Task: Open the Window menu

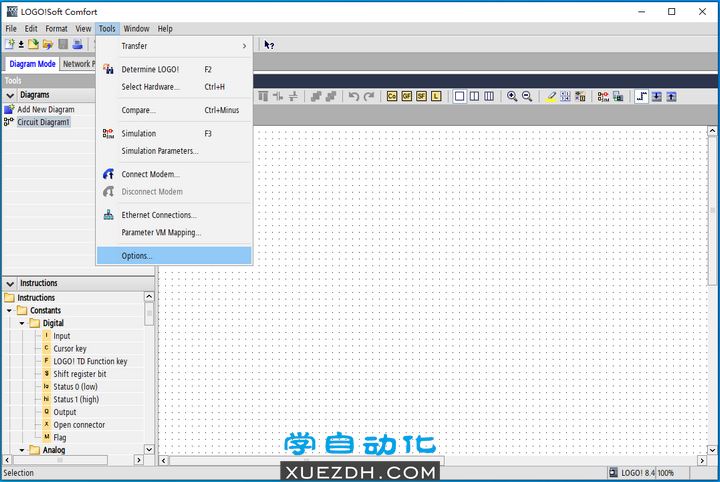Action: [136, 28]
